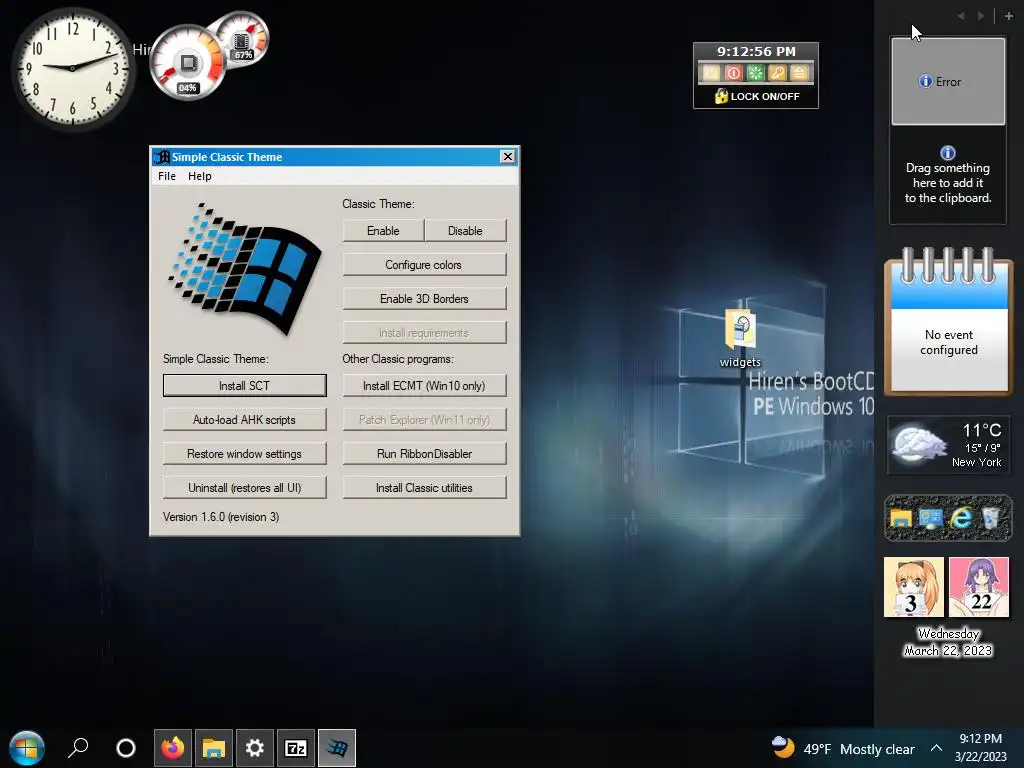
Task: Open the widgets folder on the desktop
Action: (740, 338)
